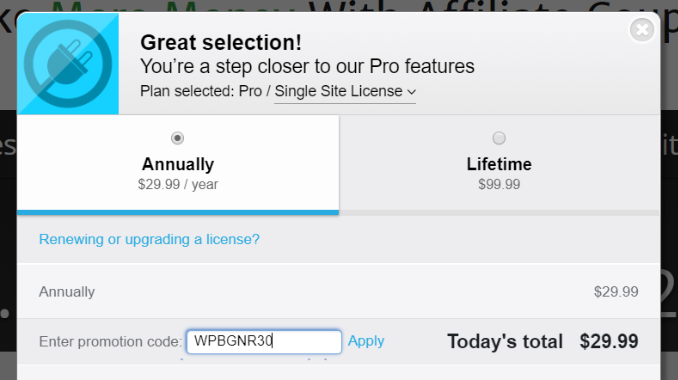This screenshot has height=380, width=678.
Task: Click the blue underline below Annually tab
Action: tap(178, 212)
